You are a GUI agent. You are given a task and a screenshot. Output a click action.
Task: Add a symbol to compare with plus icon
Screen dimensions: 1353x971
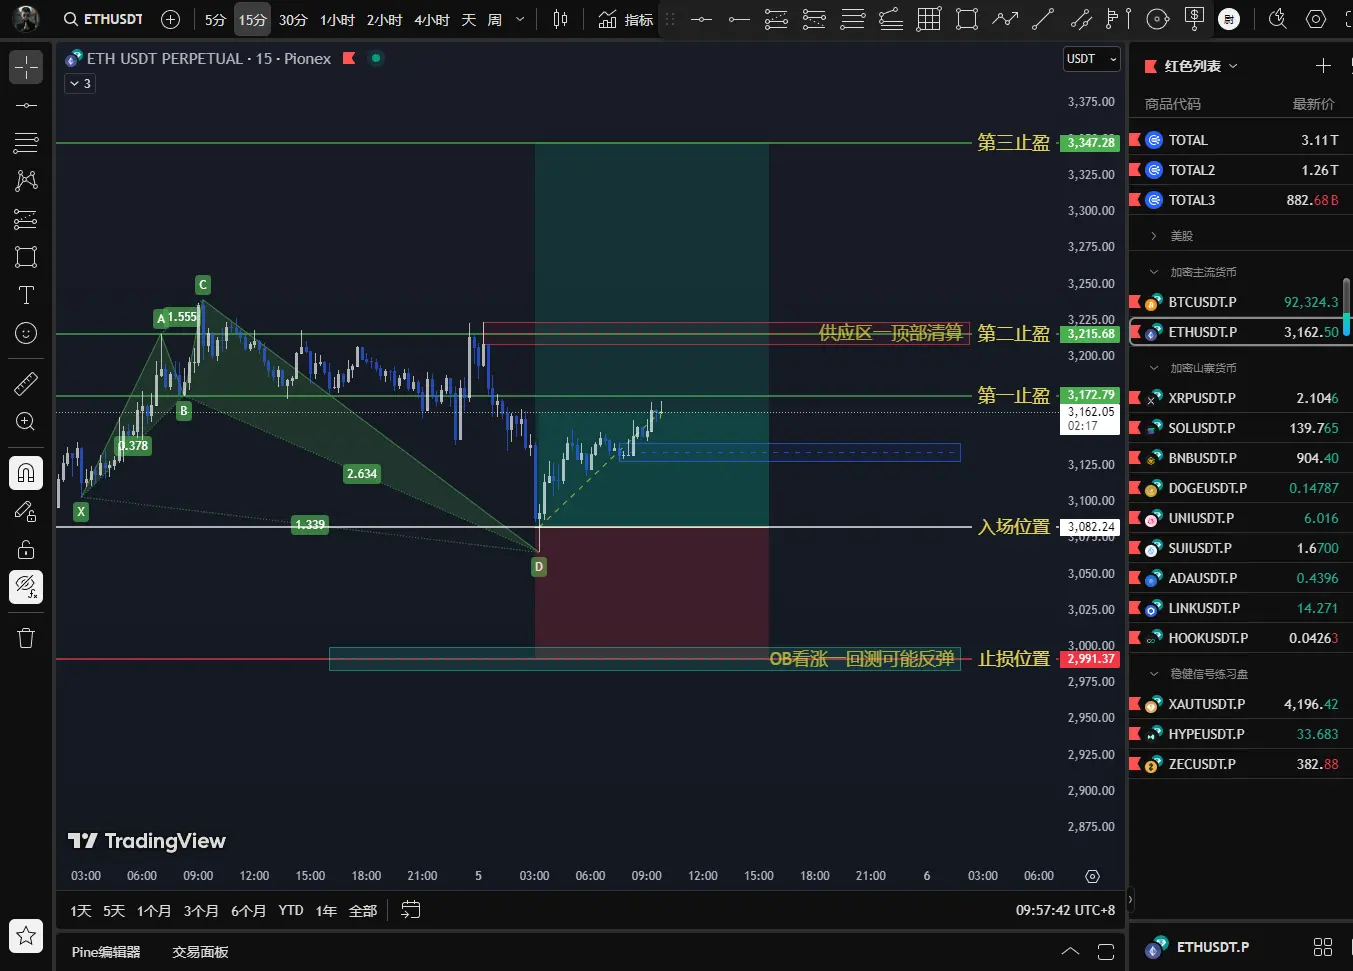coord(170,19)
